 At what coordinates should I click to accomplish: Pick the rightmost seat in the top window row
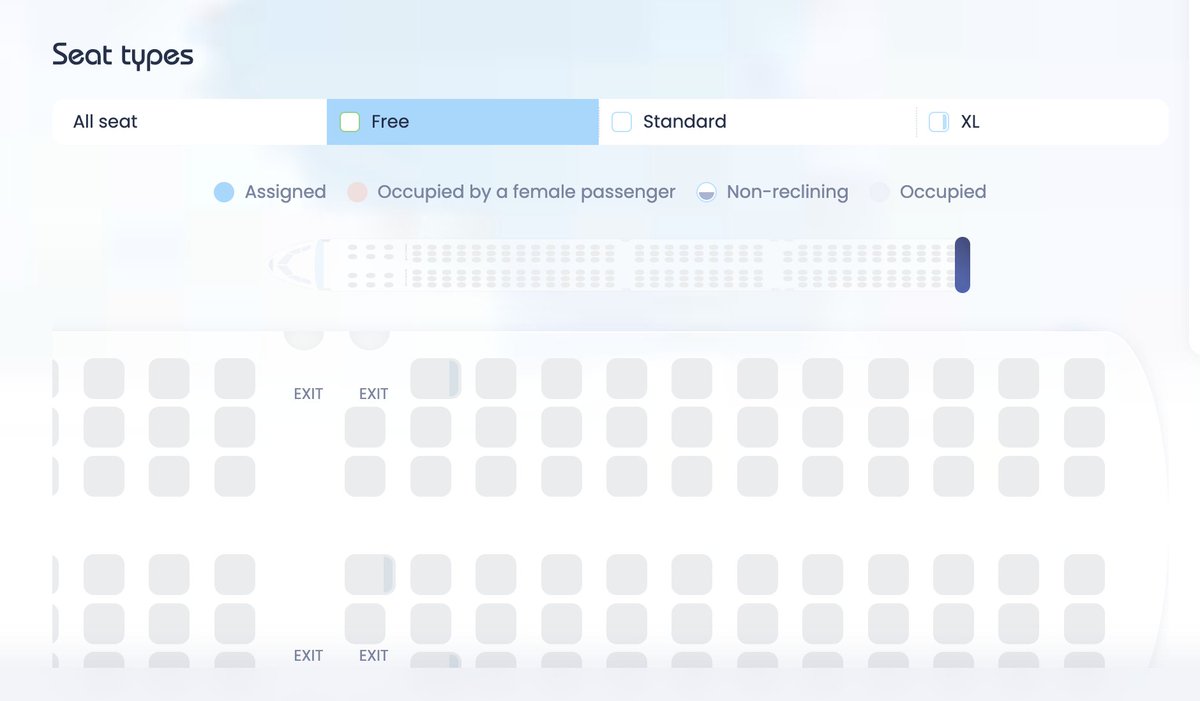pyautogui.click(x=1084, y=379)
